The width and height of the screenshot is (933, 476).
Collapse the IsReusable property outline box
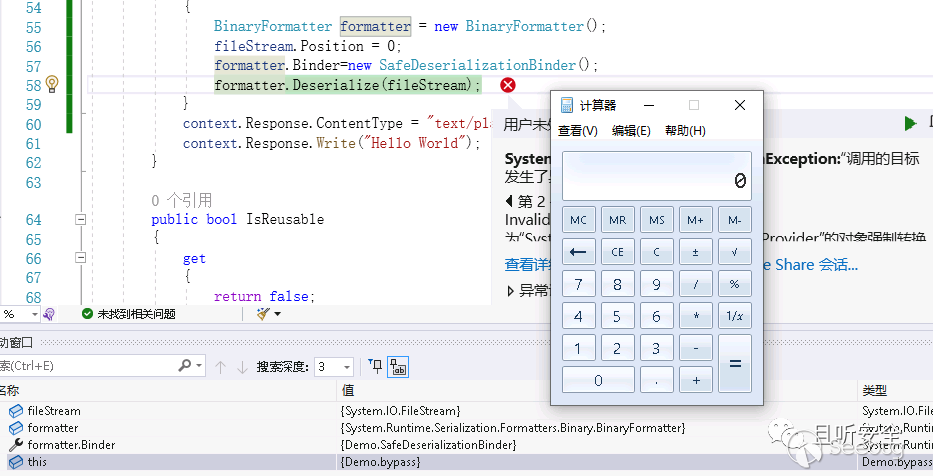click(81, 220)
